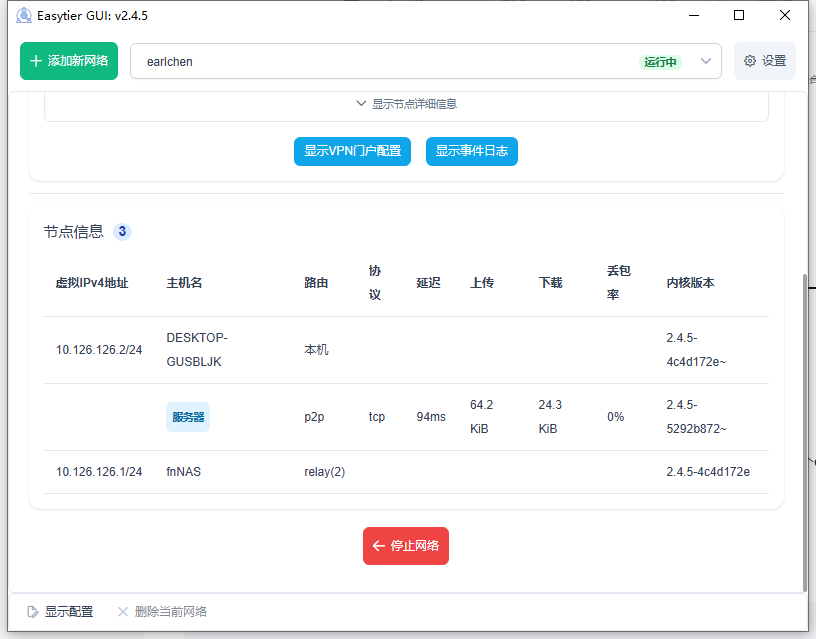Click 删除当前网络 link
The width and height of the screenshot is (816, 639).
click(162, 611)
